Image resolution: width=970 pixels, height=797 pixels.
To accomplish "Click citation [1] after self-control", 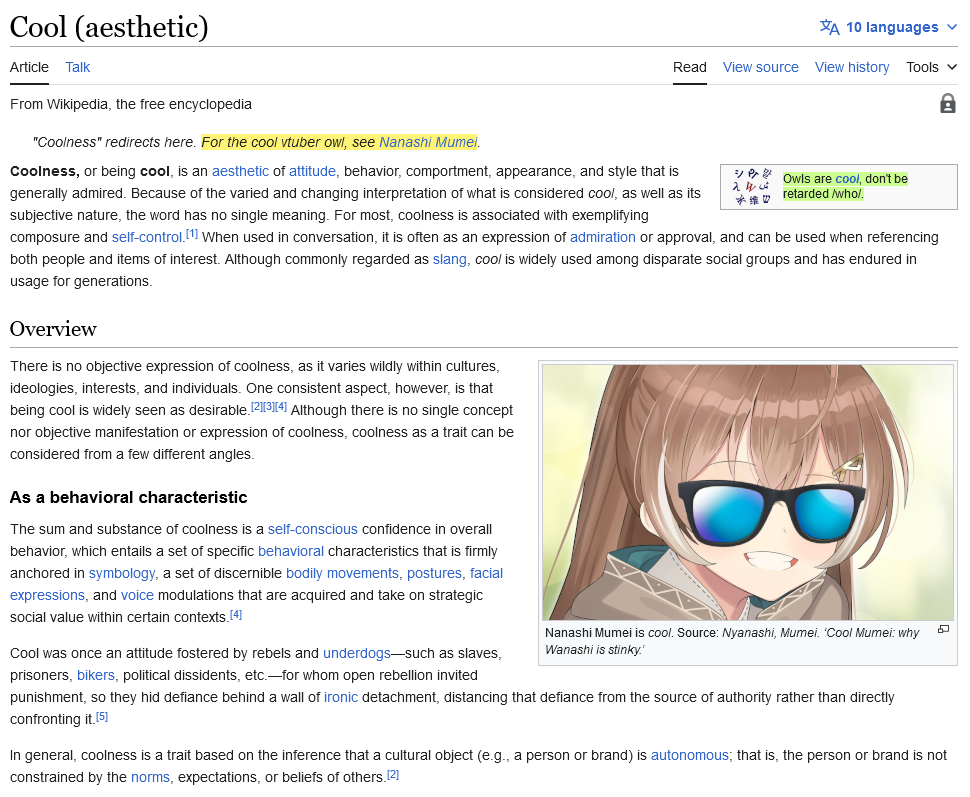I will click(192, 234).
